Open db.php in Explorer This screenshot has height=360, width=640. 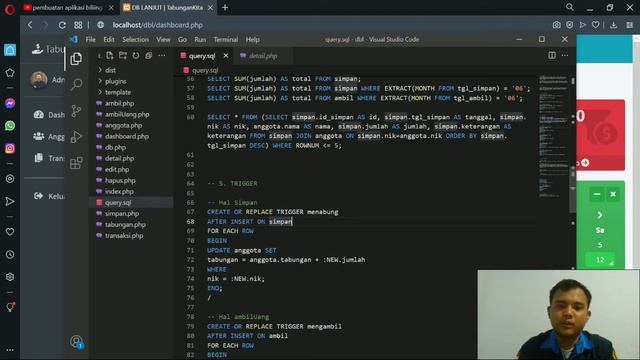(116, 147)
